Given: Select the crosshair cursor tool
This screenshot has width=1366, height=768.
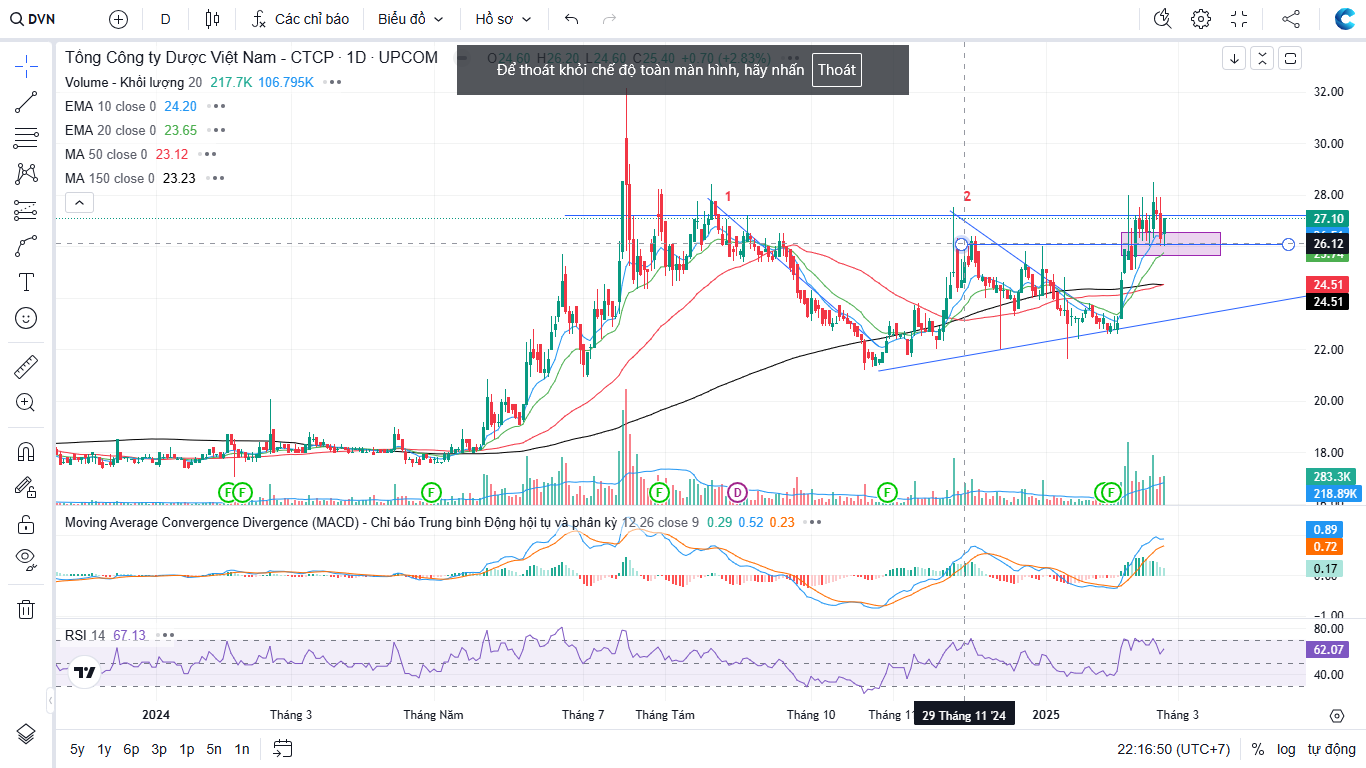Looking at the screenshot, I should coord(26,66).
